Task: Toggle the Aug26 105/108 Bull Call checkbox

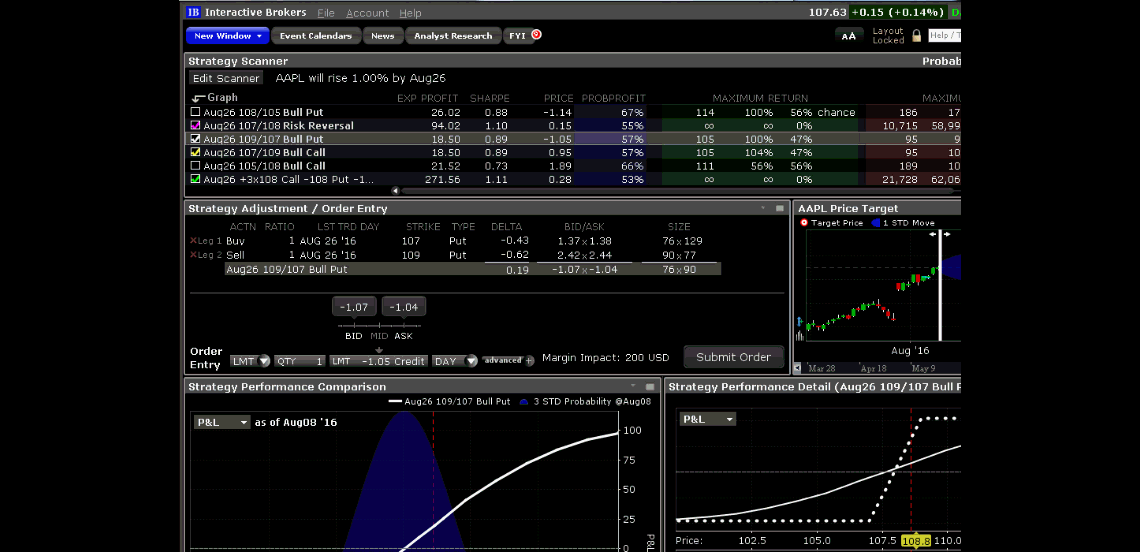Action: pos(196,165)
